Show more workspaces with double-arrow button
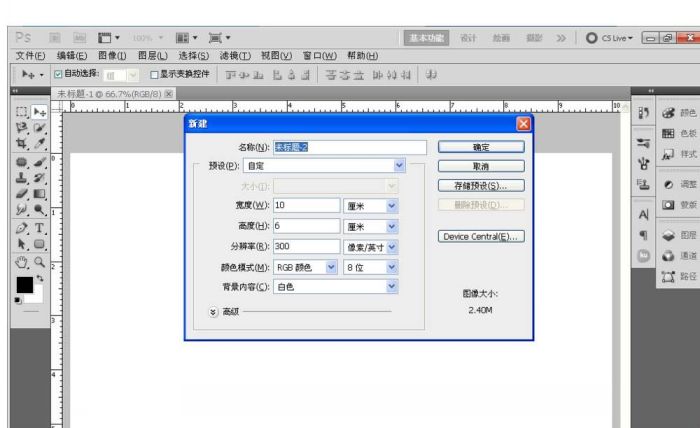 click(561, 38)
